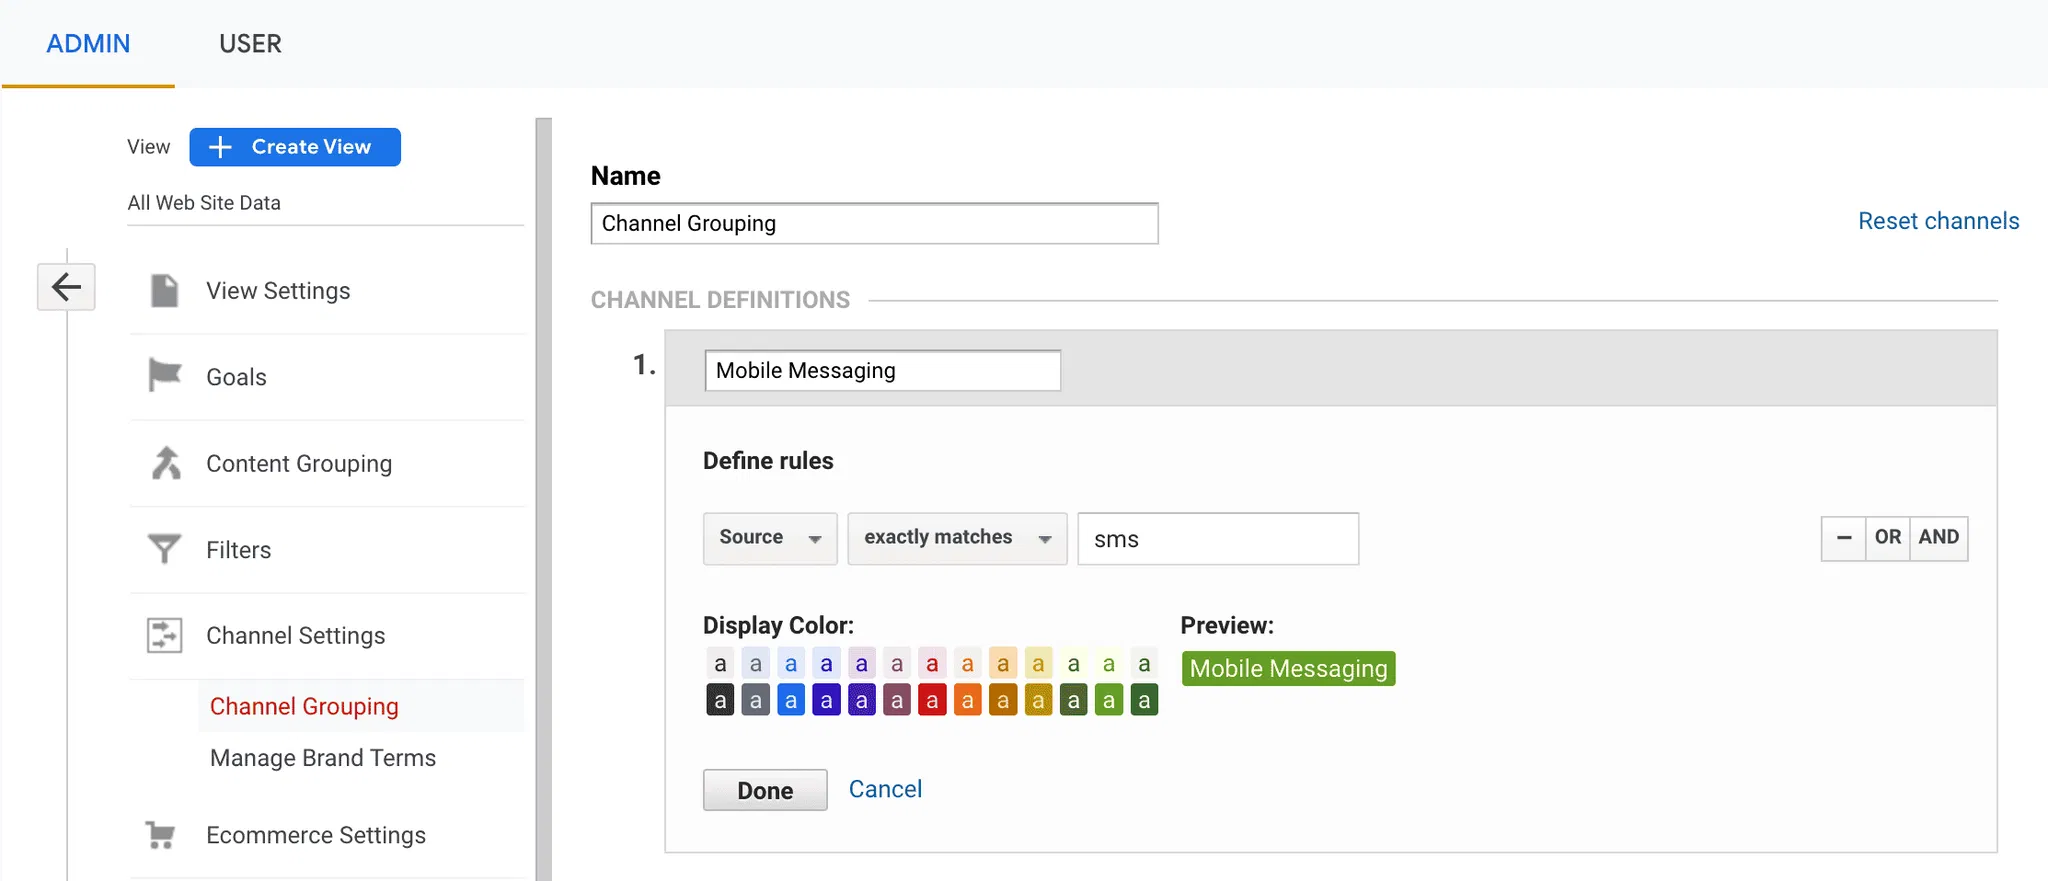Switch to the ADMIN tab
This screenshot has height=881, width=2048.
(88, 44)
